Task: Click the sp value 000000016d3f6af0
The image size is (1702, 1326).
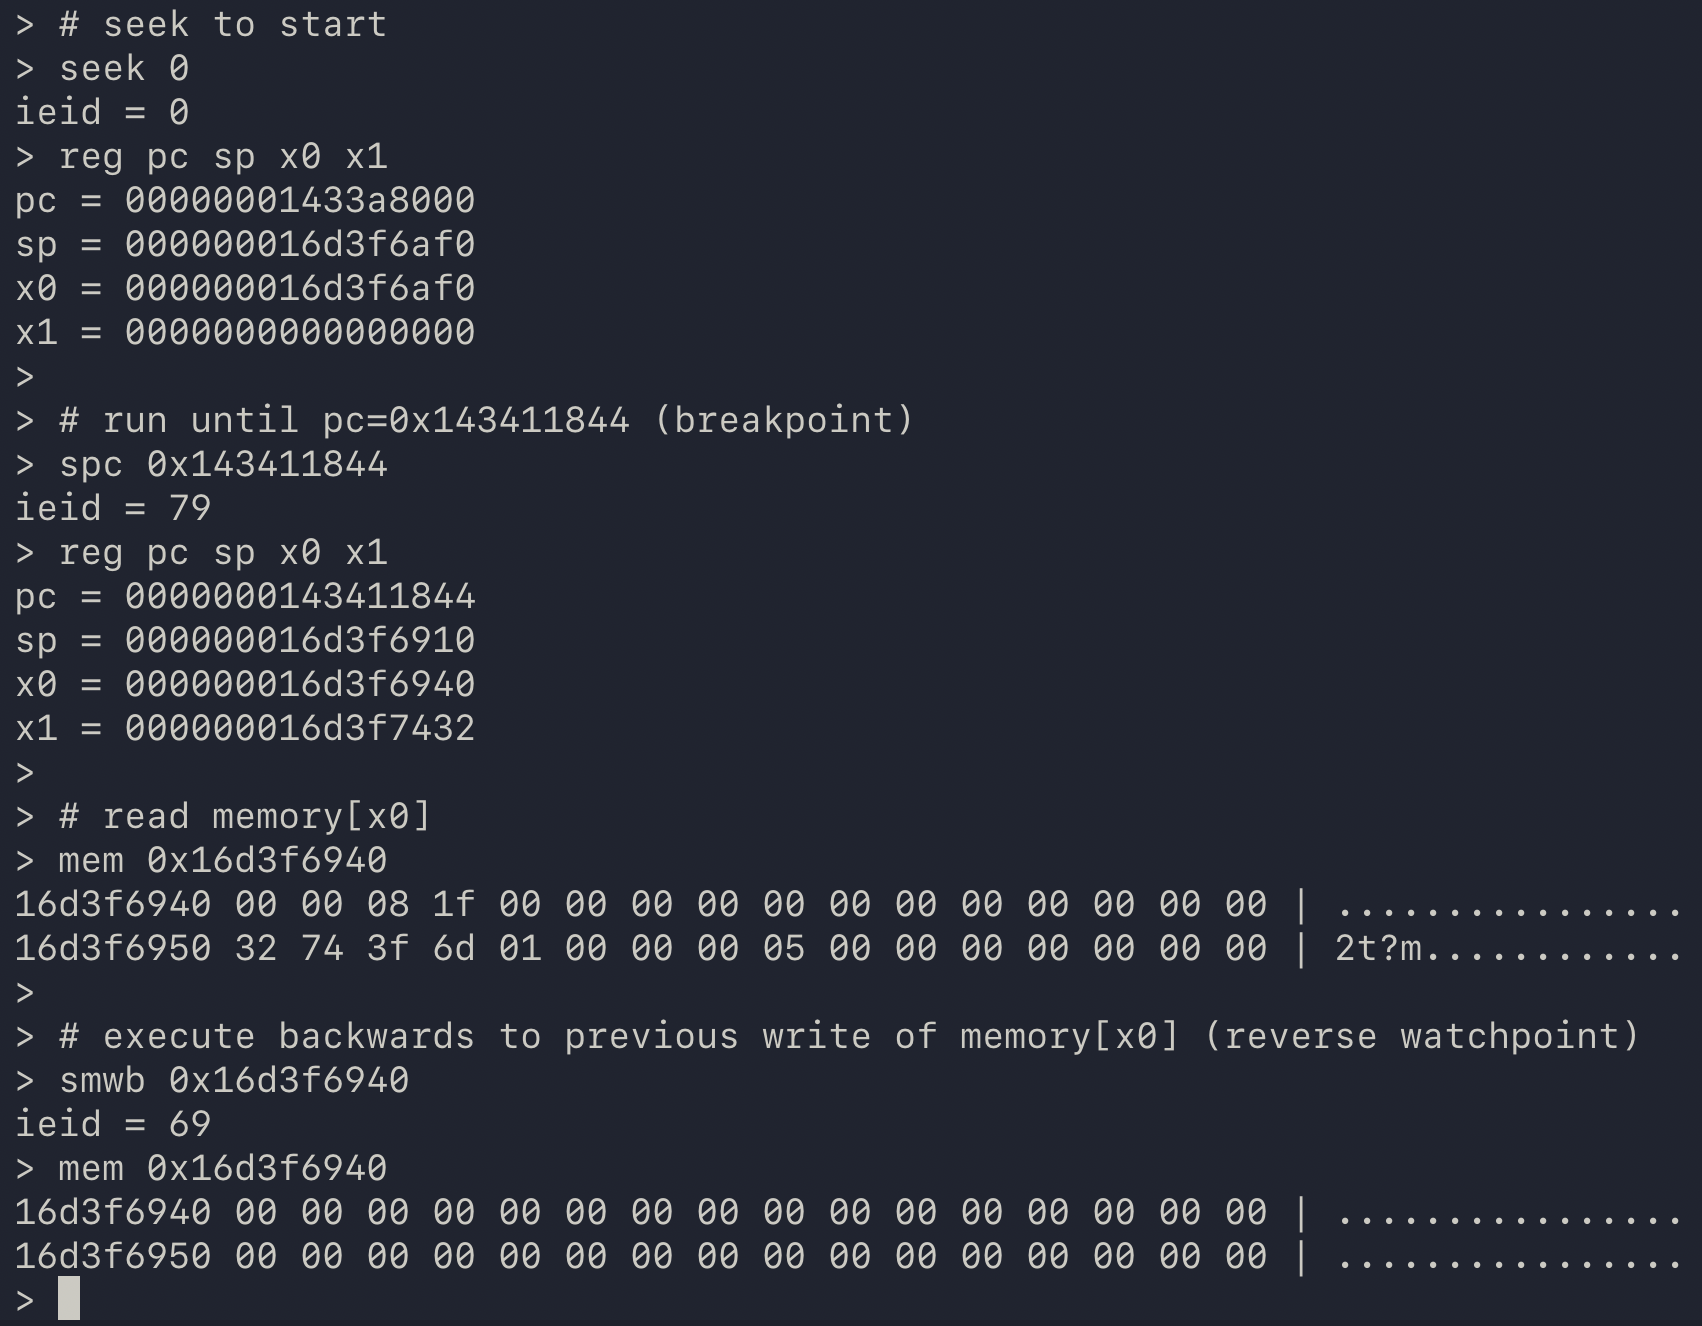Action: click(299, 245)
